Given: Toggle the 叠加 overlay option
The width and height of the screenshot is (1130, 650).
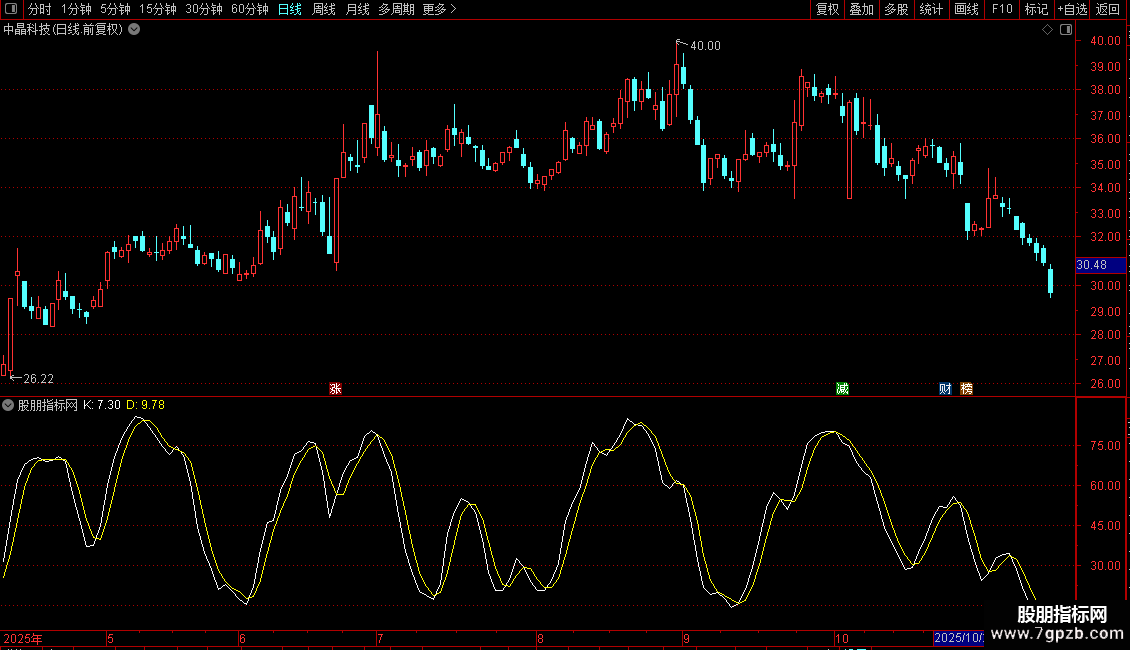Looking at the screenshot, I should point(861,9).
